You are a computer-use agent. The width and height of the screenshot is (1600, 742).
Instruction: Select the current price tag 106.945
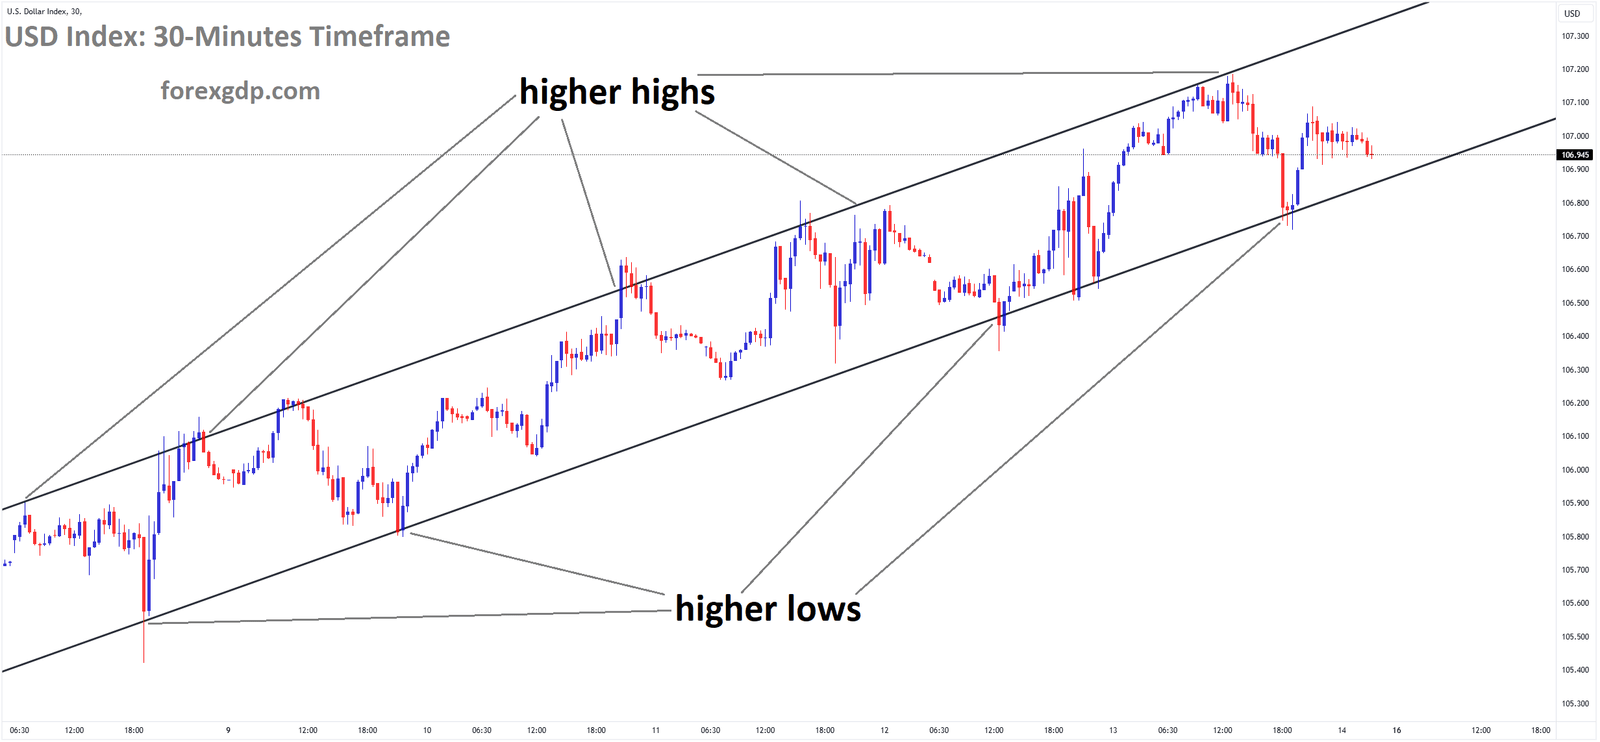pyautogui.click(x=1575, y=155)
